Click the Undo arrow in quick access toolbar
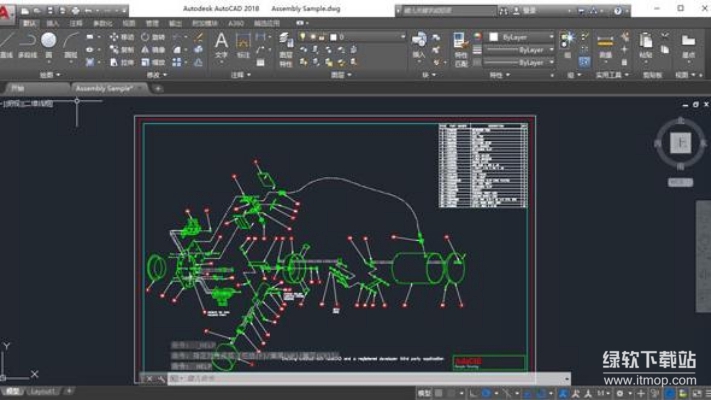The height and width of the screenshot is (400, 711). [88, 10]
